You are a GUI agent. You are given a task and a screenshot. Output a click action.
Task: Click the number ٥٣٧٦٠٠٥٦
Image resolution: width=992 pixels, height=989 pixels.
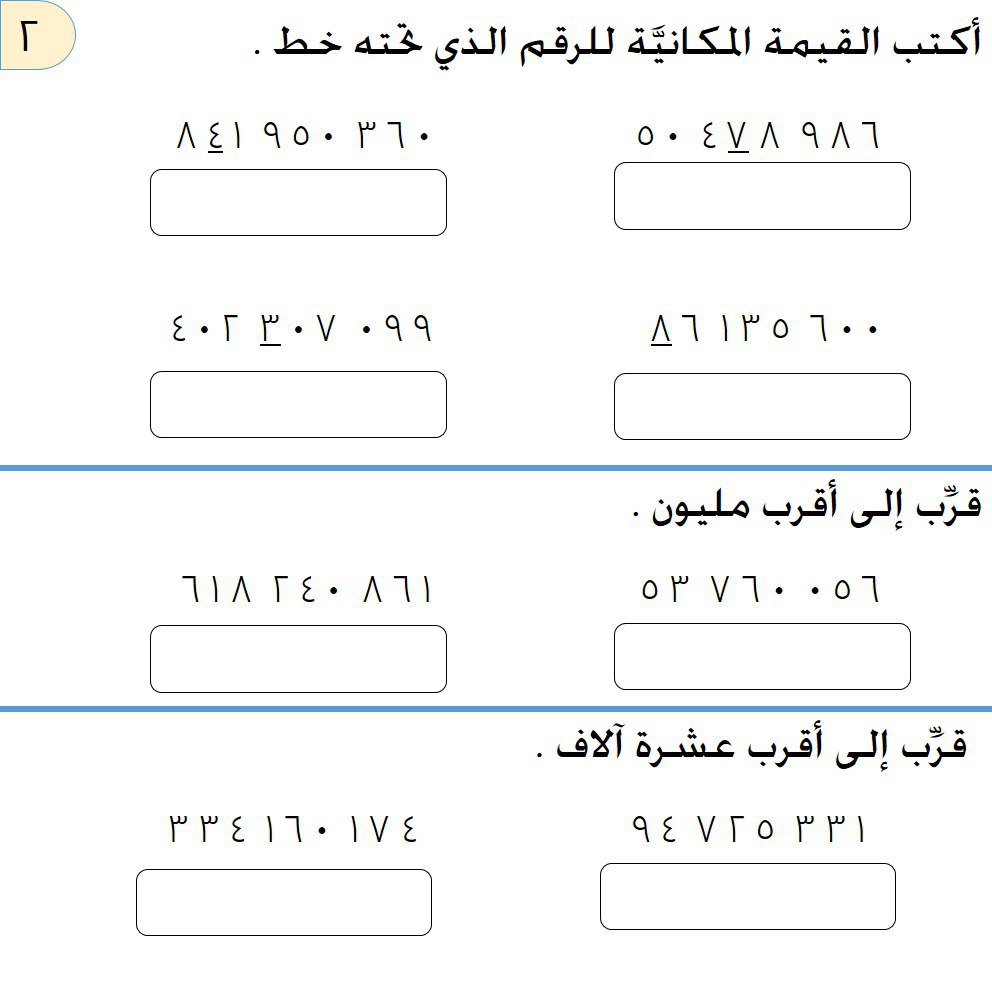coord(760,590)
